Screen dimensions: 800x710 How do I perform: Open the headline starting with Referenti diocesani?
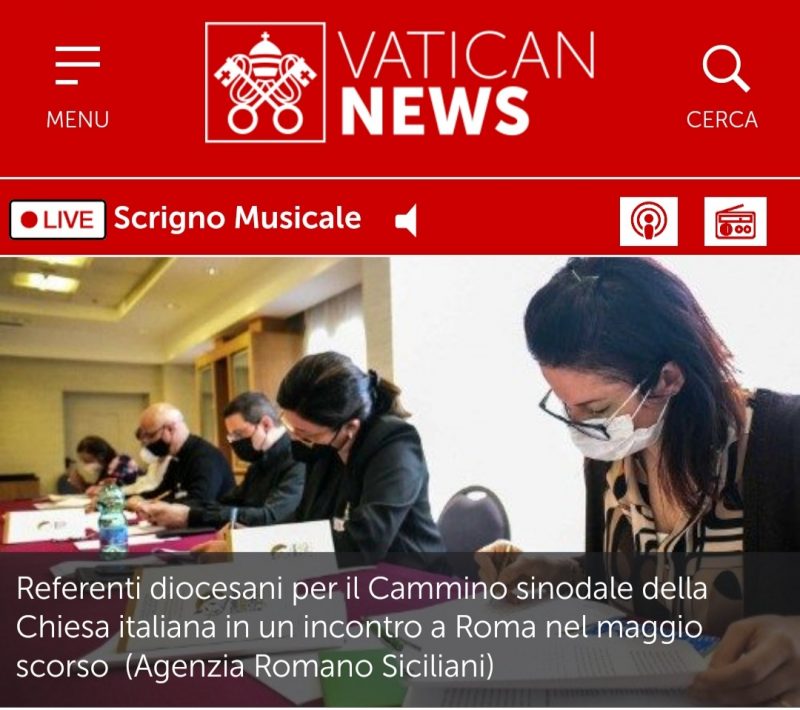[362, 627]
